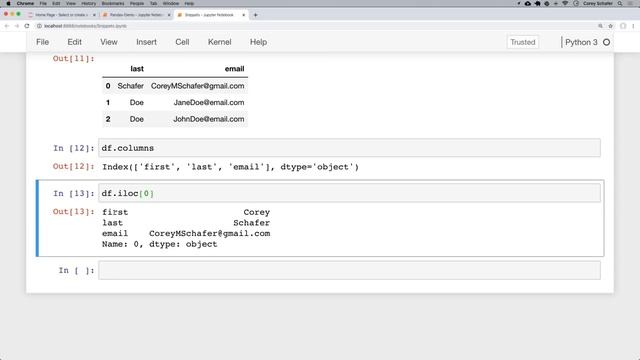Click the Corey Schafer user name
Image resolution: width=640 pixels, height=360 pixels.
598,3
